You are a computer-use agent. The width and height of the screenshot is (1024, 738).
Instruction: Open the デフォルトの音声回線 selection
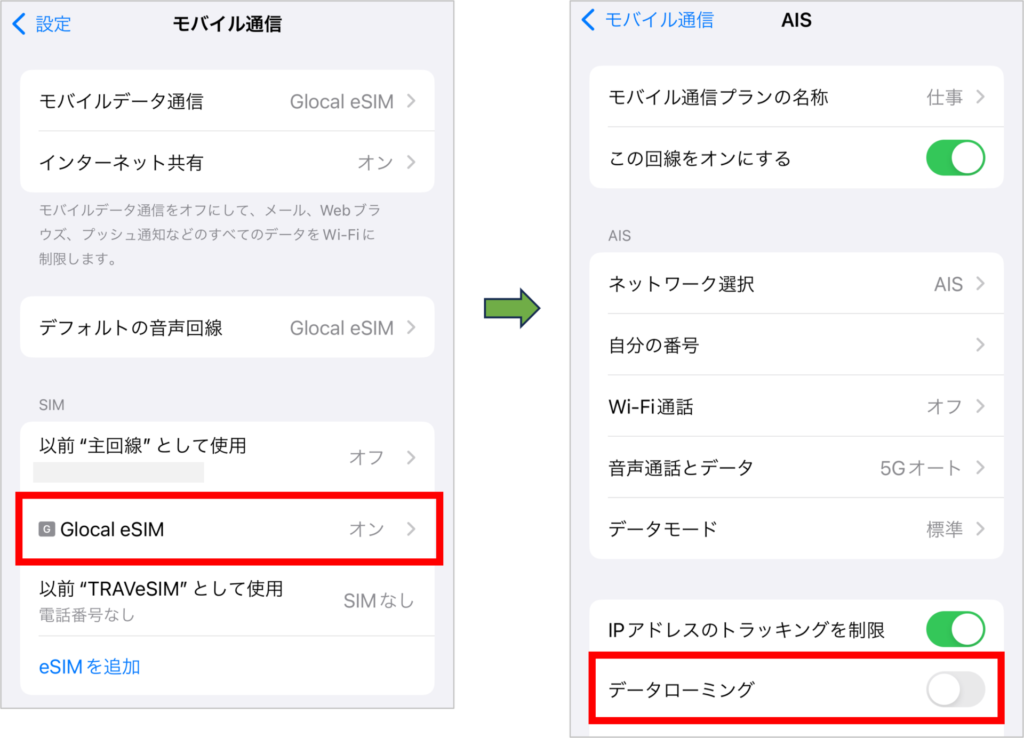pos(227,327)
